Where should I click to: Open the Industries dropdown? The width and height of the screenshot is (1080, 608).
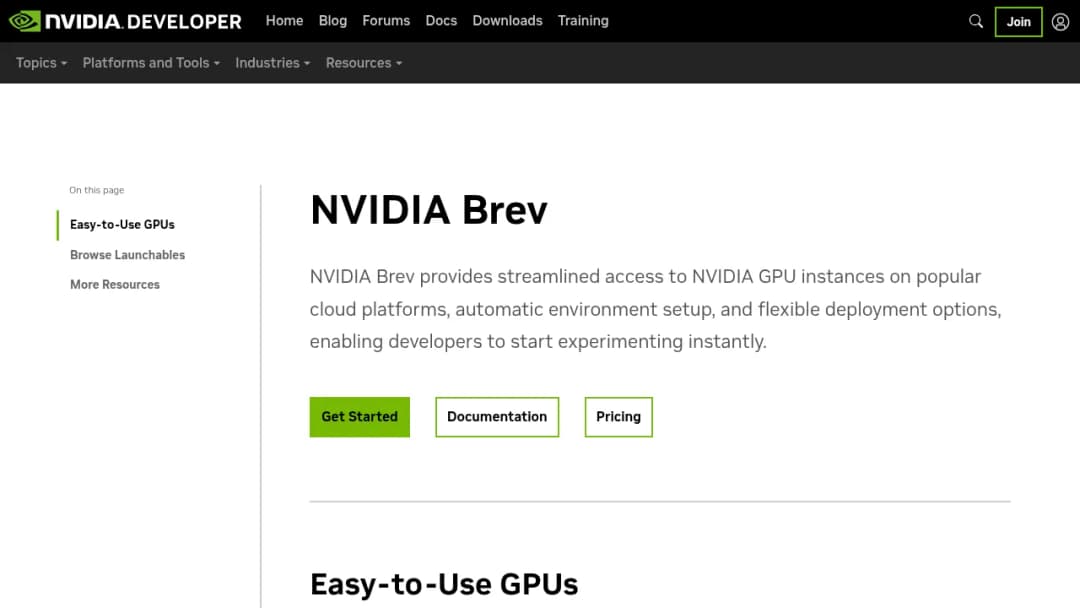coord(273,63)
